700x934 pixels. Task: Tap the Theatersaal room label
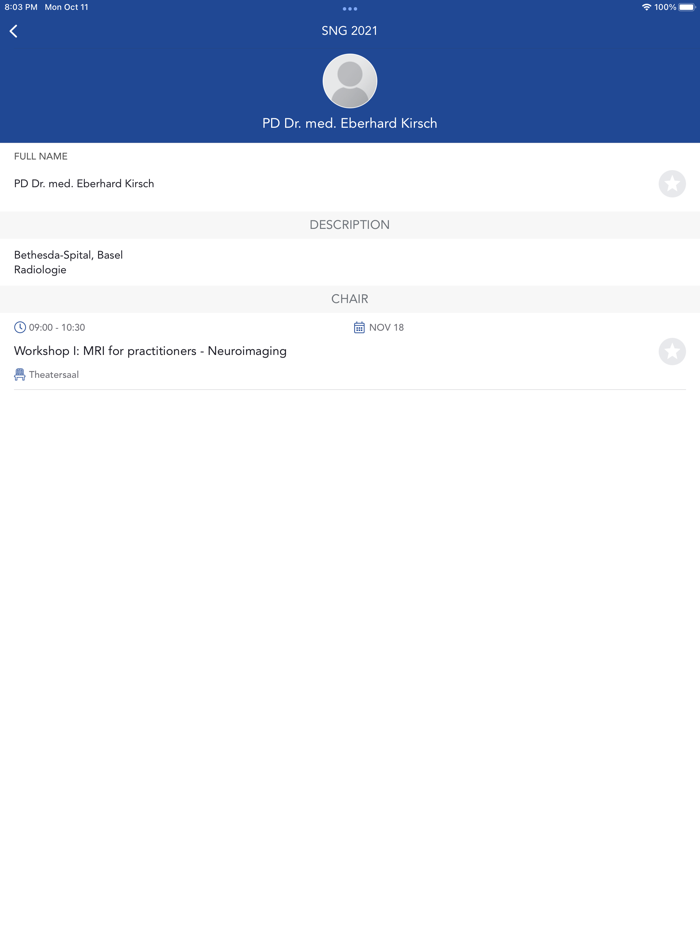(54, 375)
